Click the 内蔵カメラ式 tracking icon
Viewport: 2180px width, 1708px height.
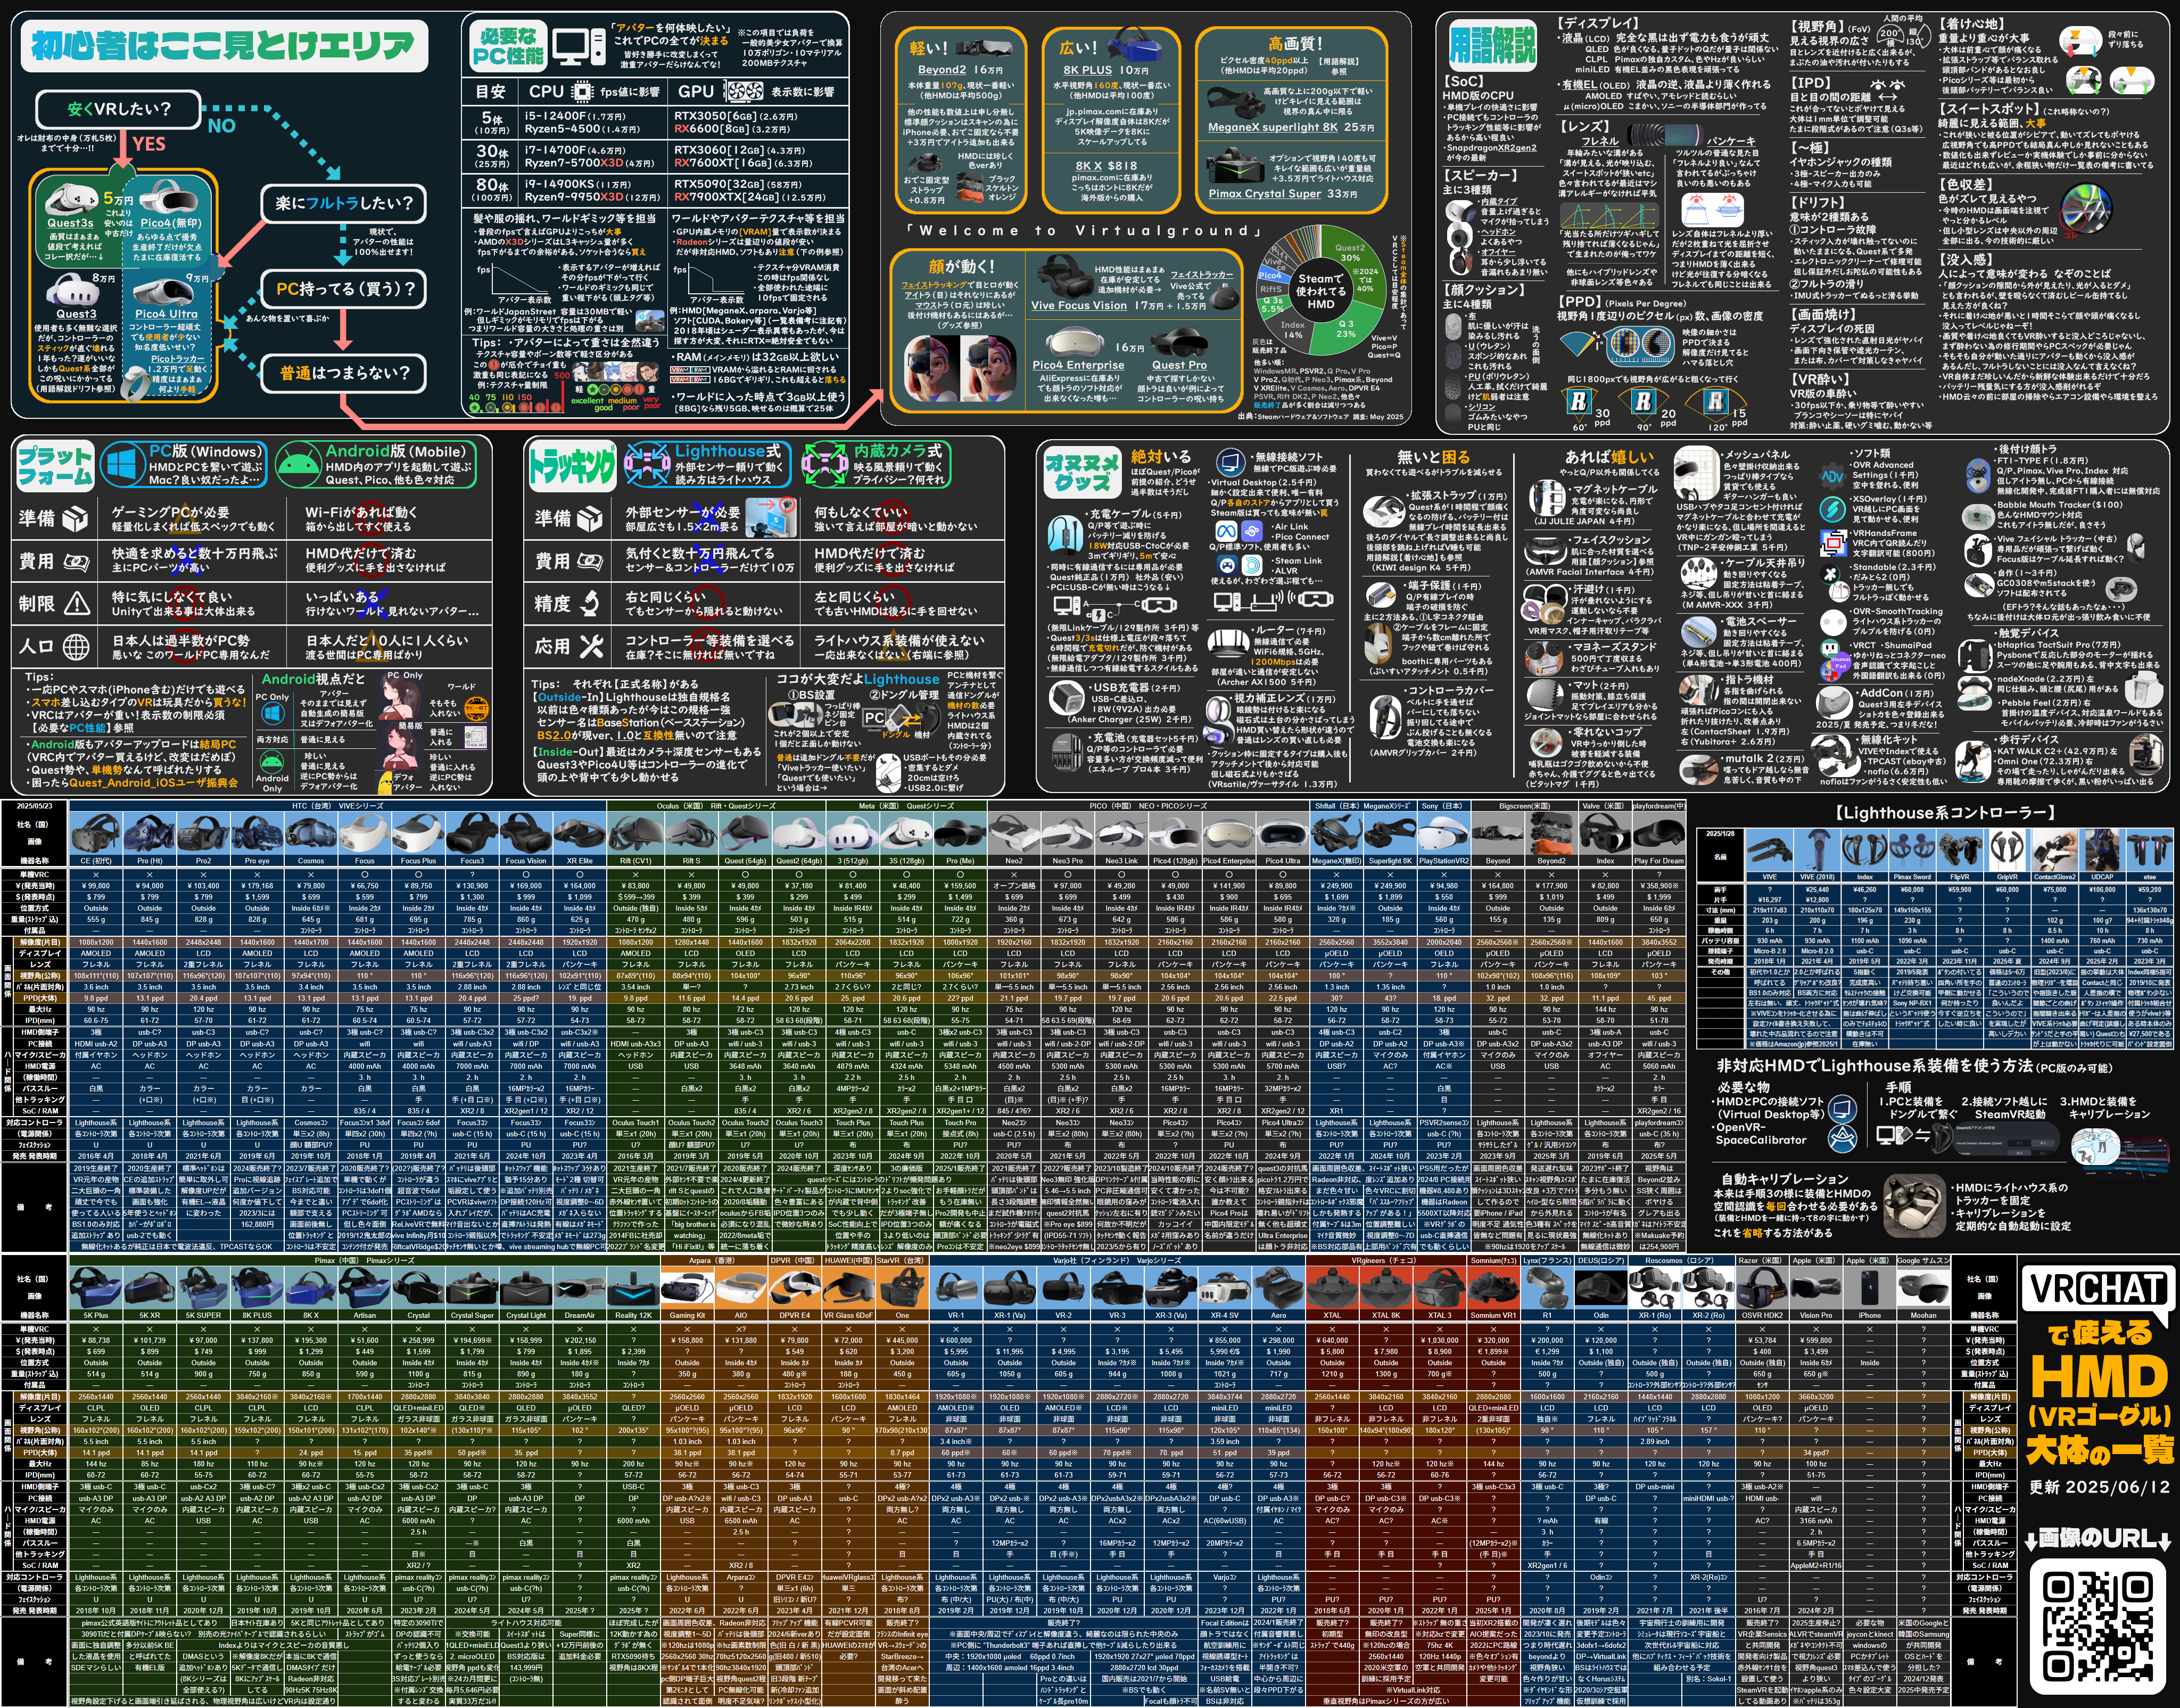tap(825, 465)
